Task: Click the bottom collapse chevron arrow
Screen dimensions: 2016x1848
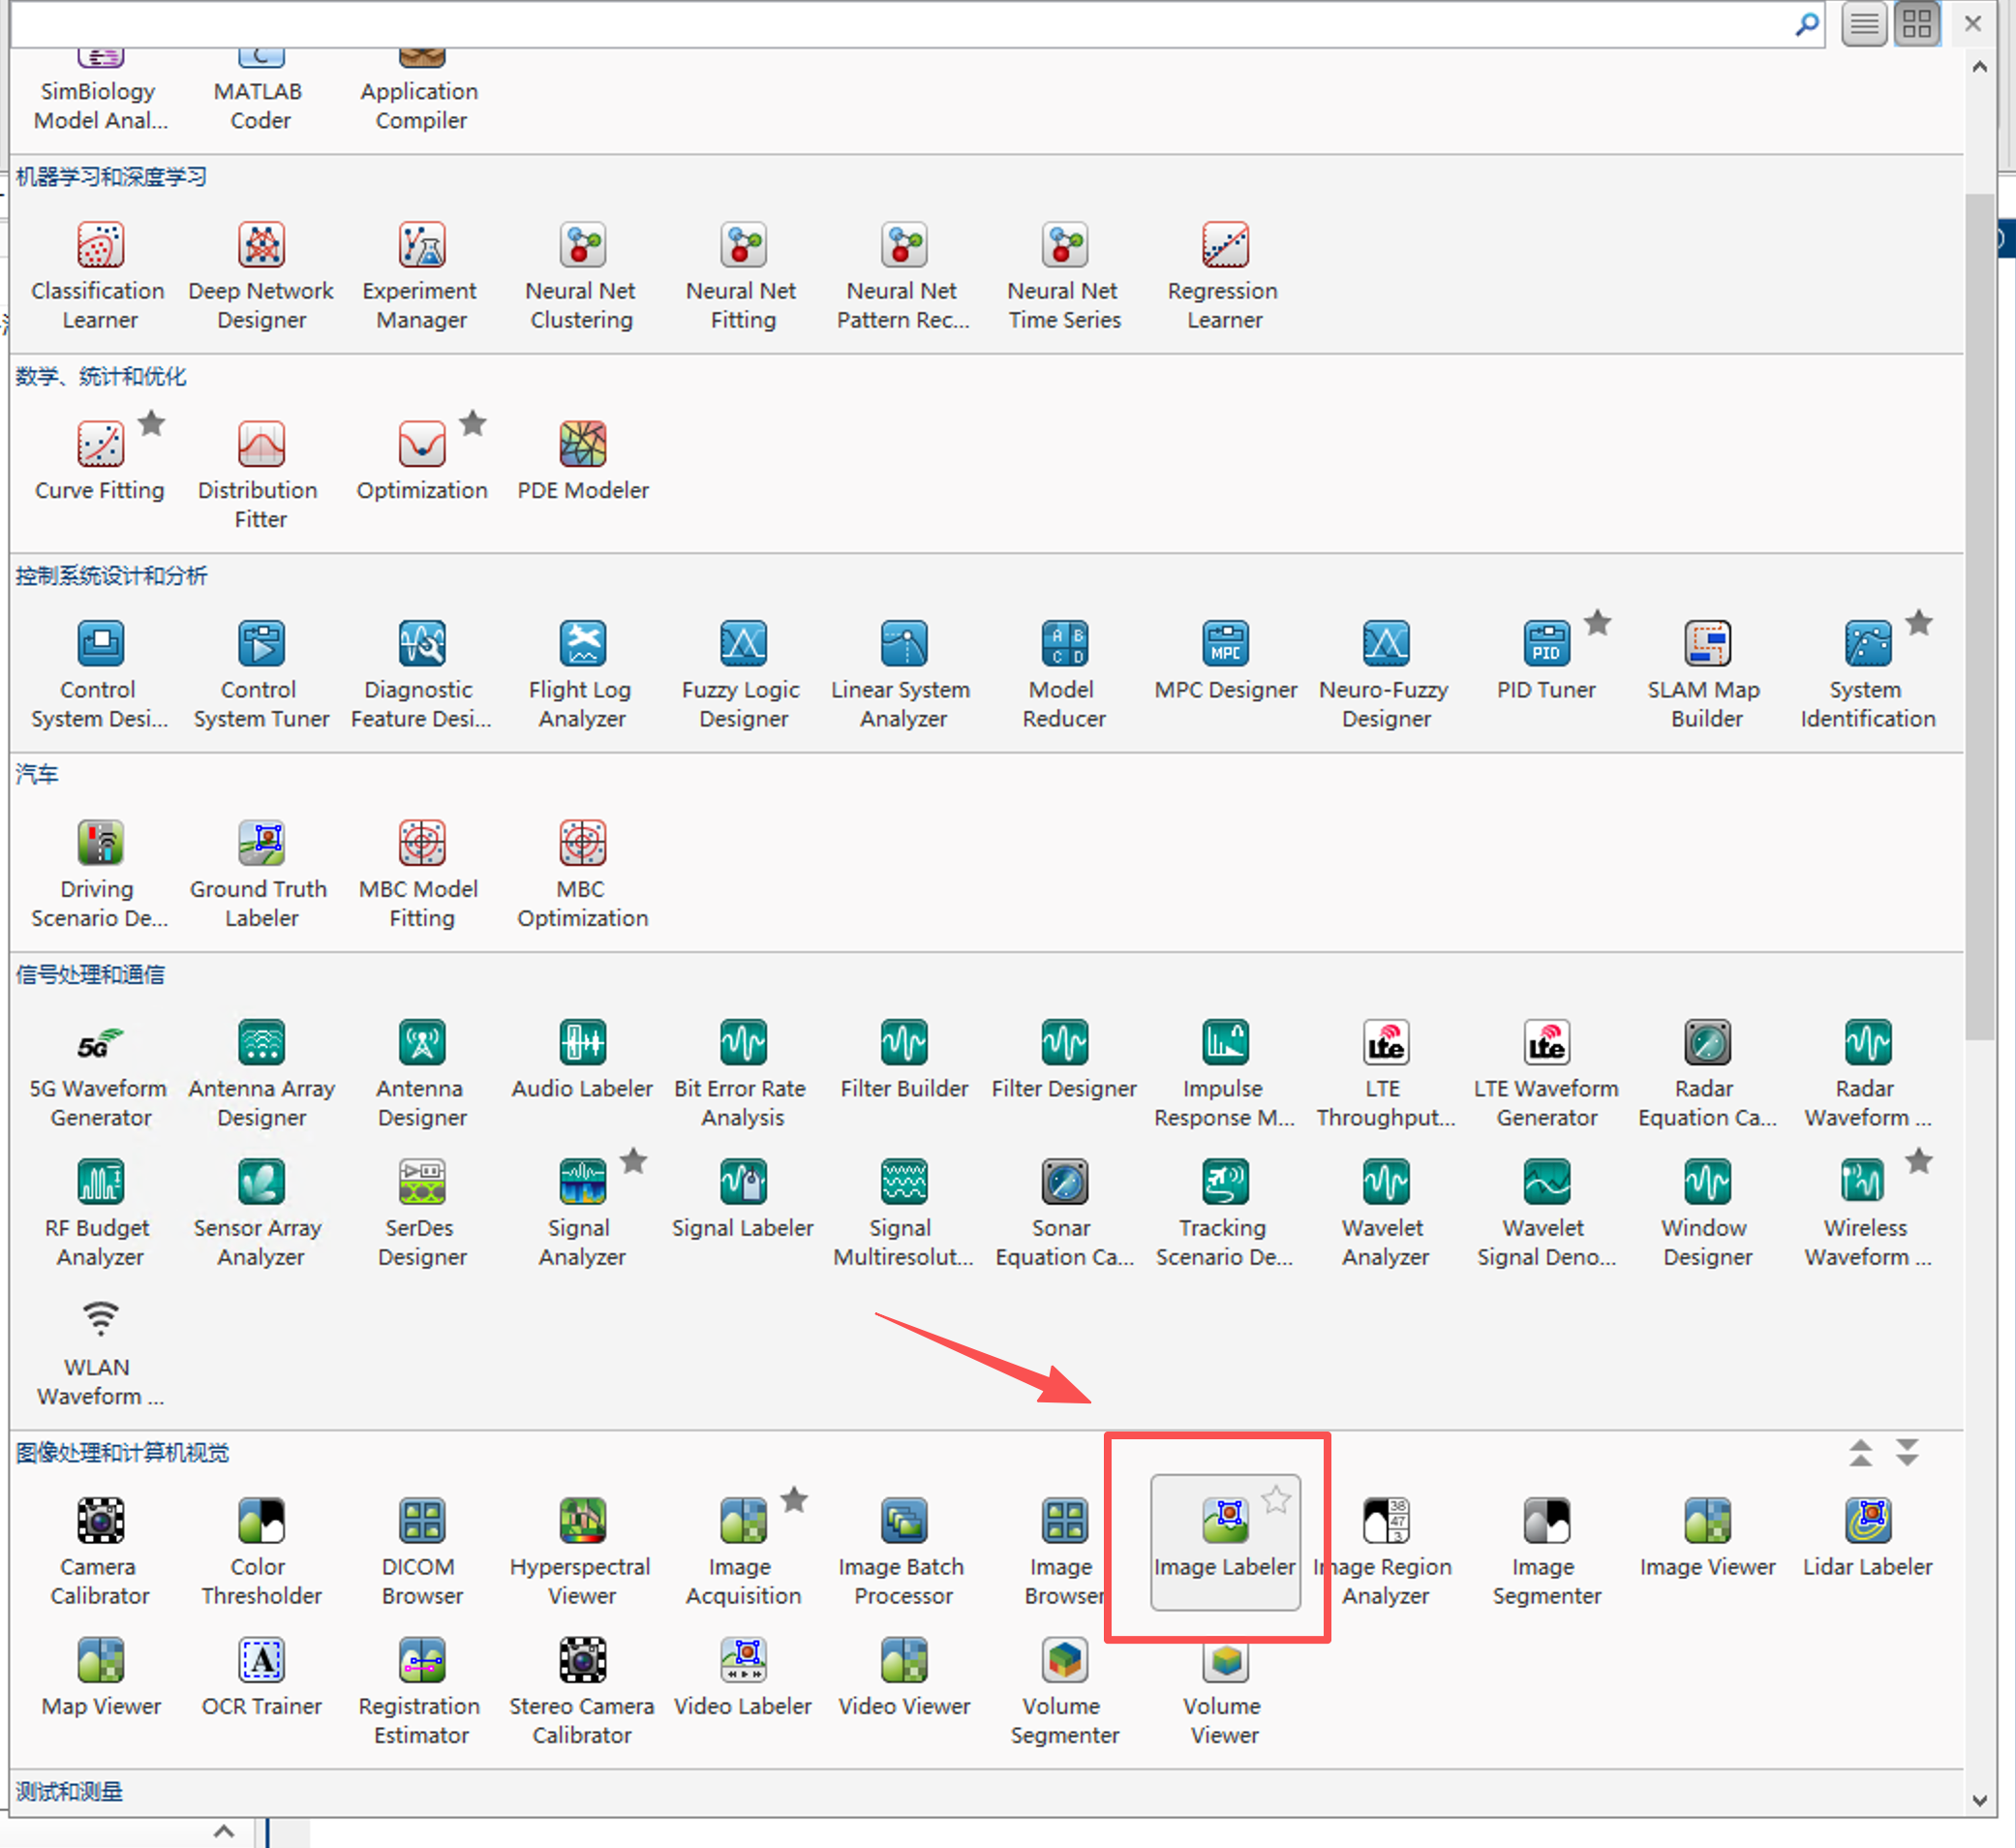Action: pos(224,1832)
